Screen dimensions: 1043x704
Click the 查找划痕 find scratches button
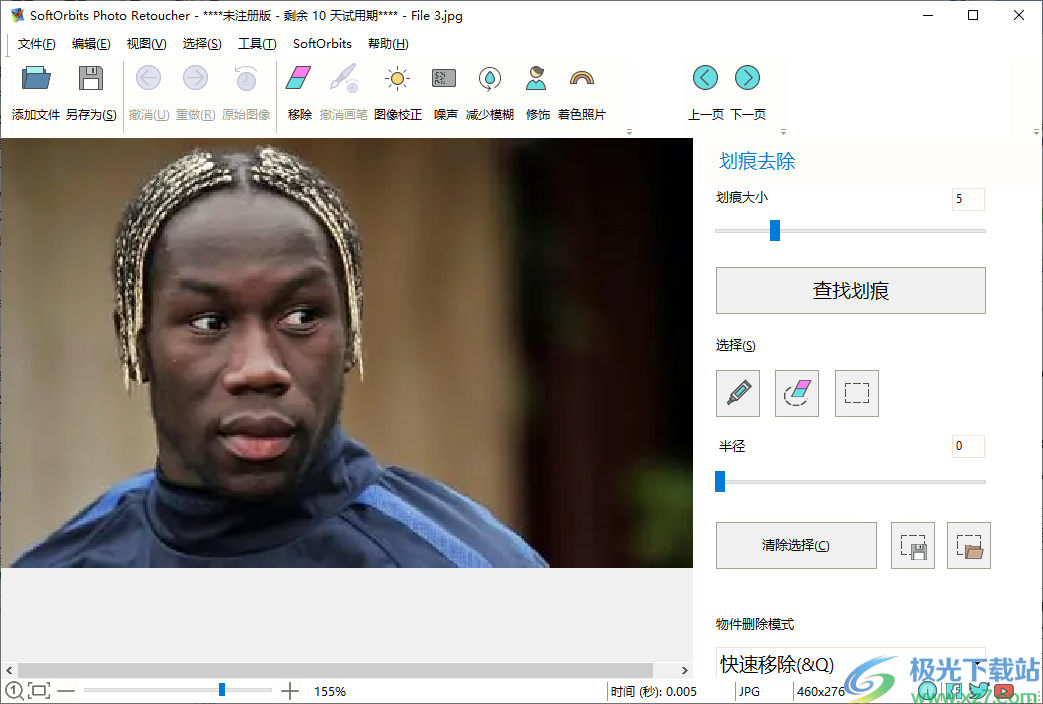(x=851, y=290)
